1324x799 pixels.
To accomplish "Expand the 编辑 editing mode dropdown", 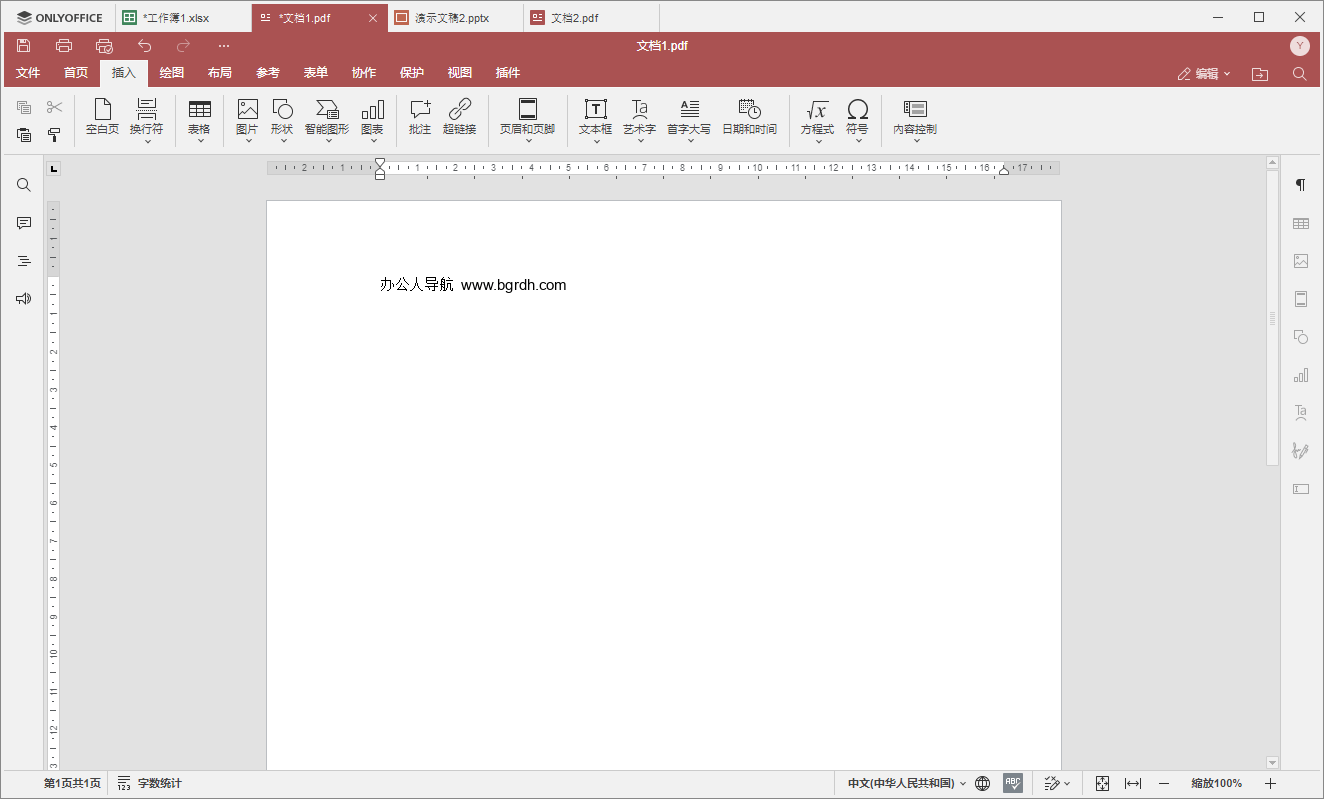I will [1205, 74].
